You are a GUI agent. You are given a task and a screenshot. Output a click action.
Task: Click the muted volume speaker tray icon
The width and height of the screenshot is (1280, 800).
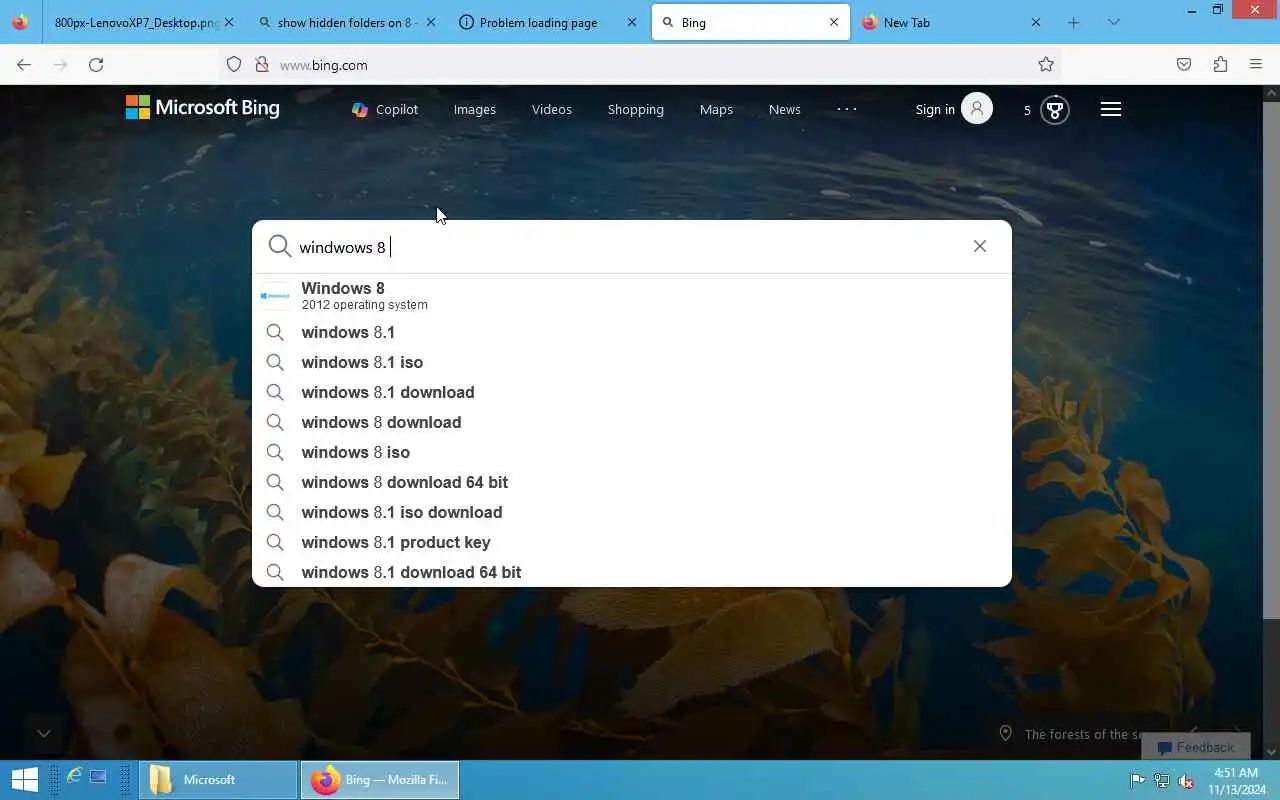[1185, 780]
